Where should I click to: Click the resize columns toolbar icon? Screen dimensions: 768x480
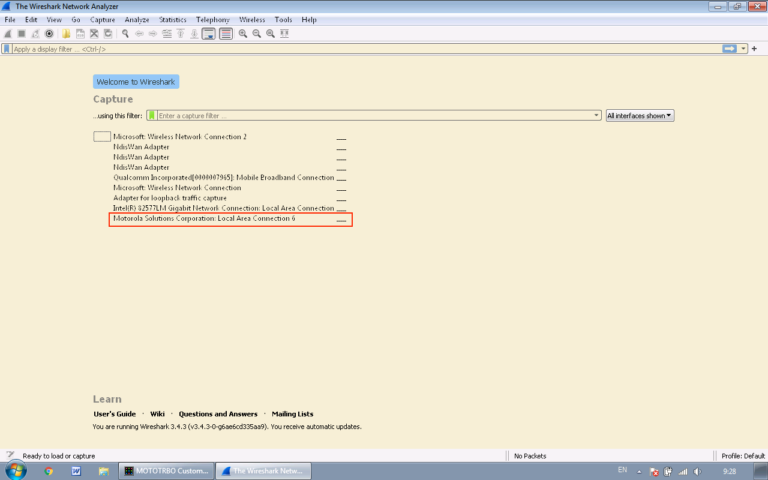click(x=285, y=33)
